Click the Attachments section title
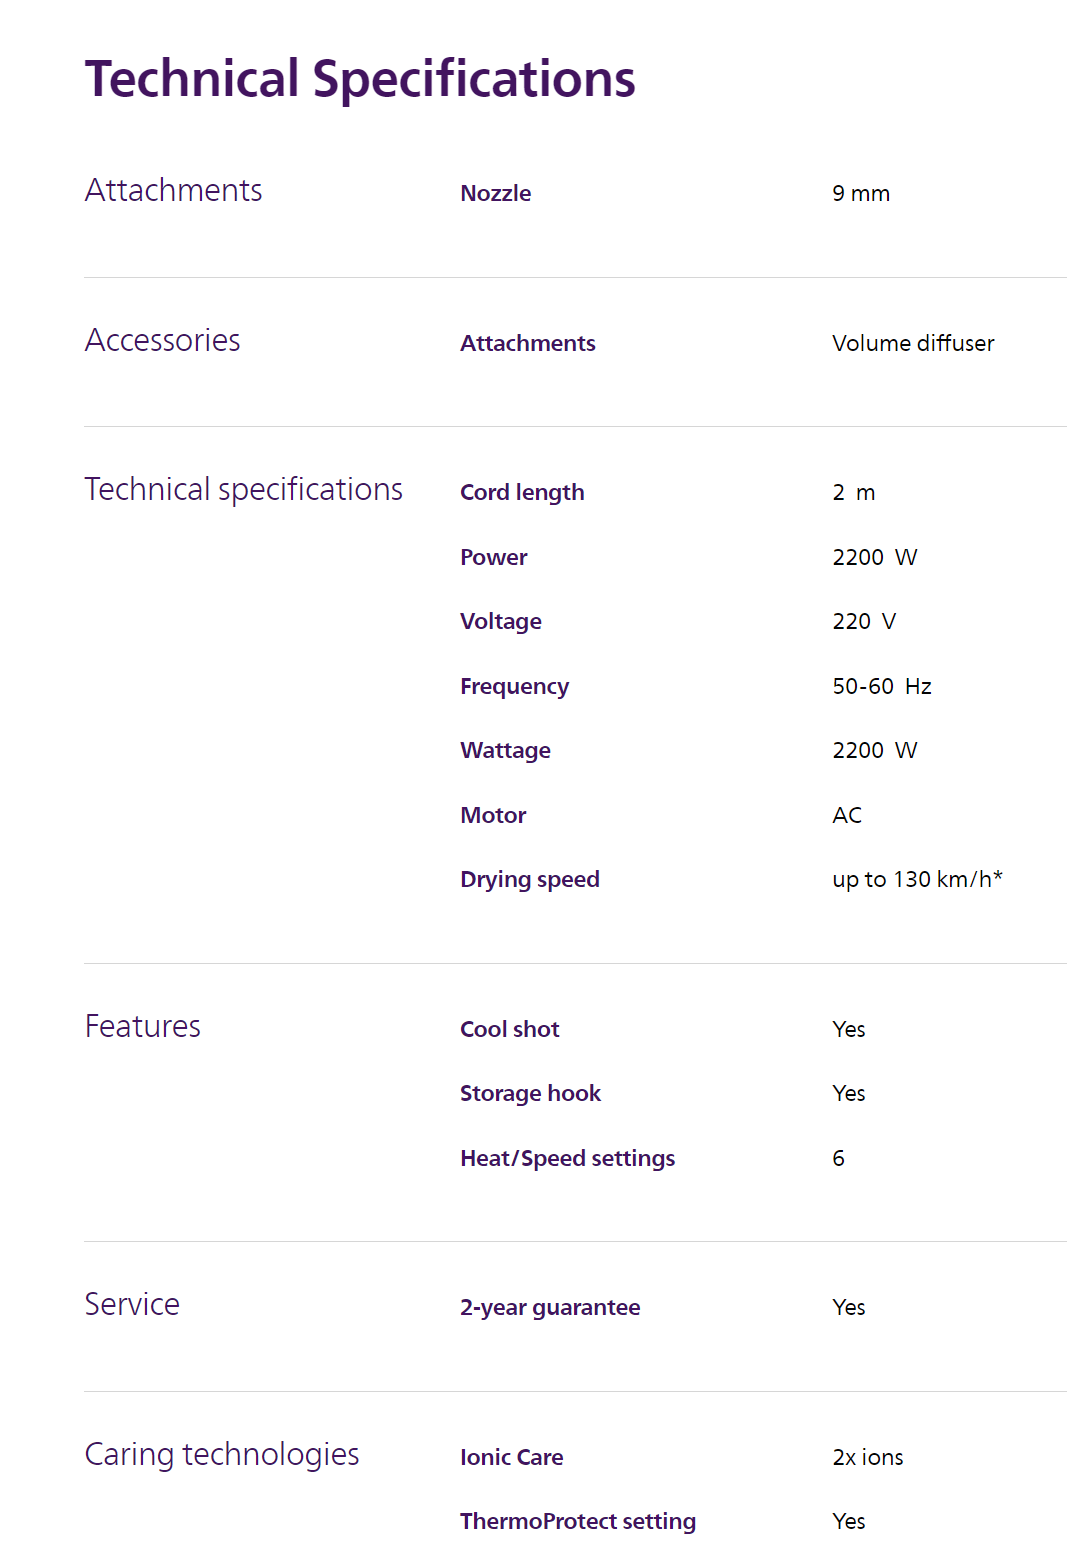 coord(173,190)
